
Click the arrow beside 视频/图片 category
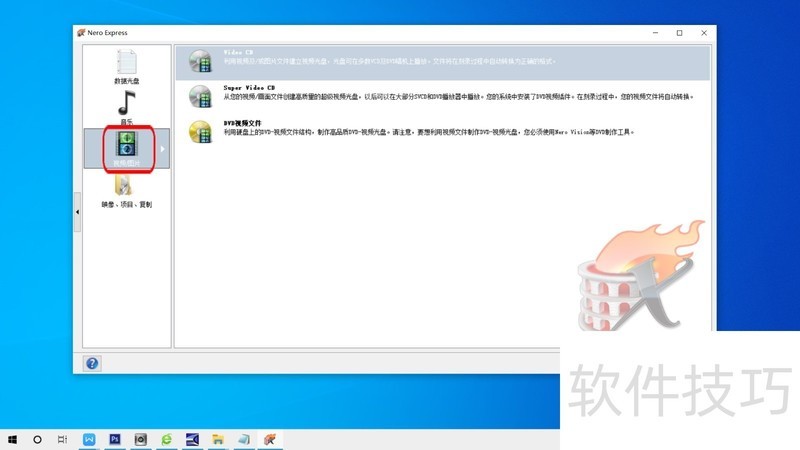tap(163, 149)
